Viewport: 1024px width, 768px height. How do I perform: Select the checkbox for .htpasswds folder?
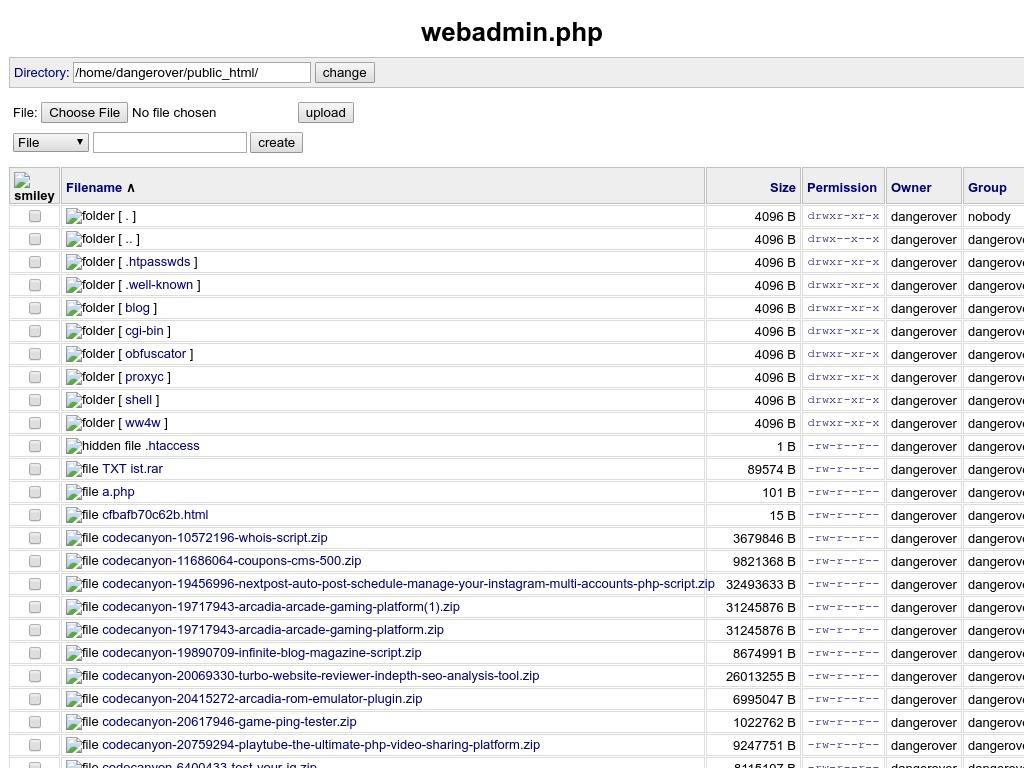coord(35,262)
